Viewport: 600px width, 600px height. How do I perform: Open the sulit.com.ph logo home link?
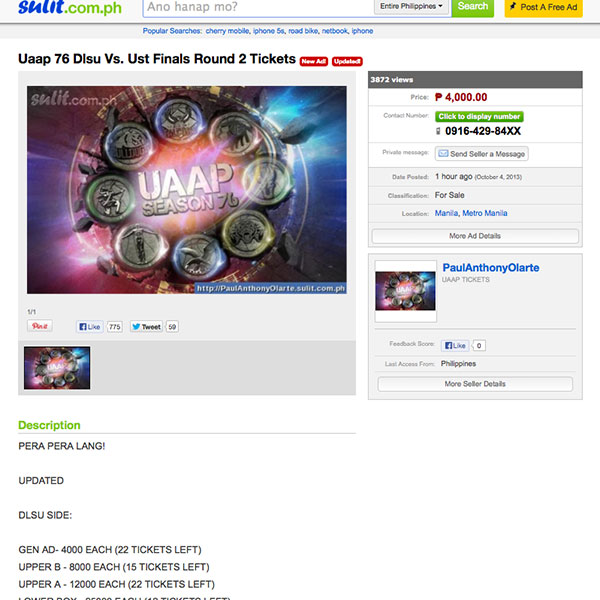(70, 7)
